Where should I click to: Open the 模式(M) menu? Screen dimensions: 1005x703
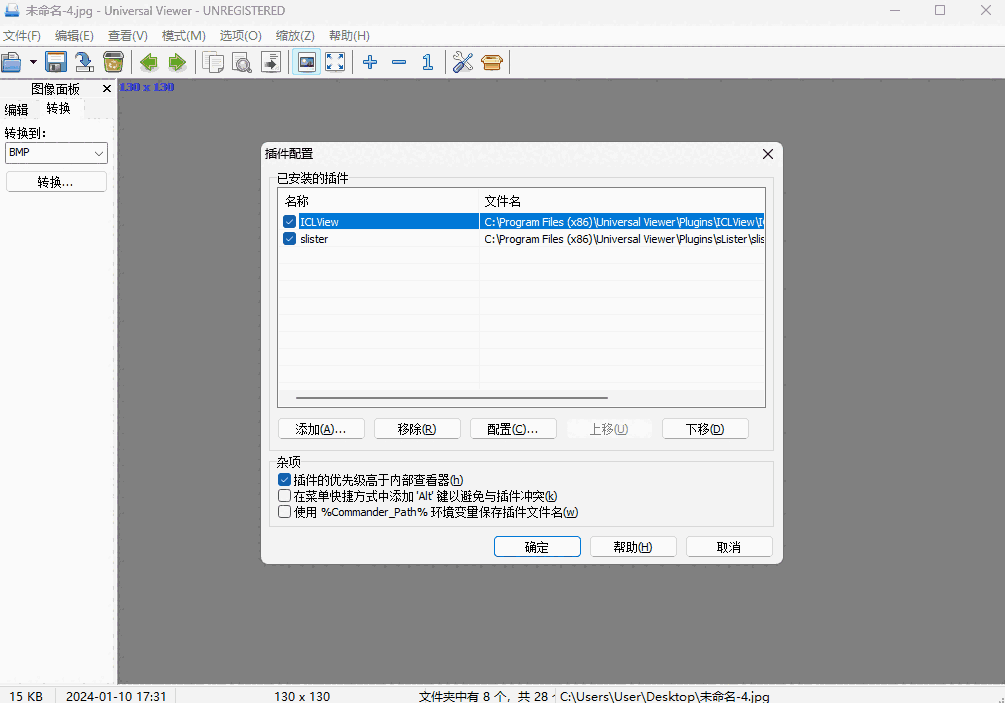183,35
